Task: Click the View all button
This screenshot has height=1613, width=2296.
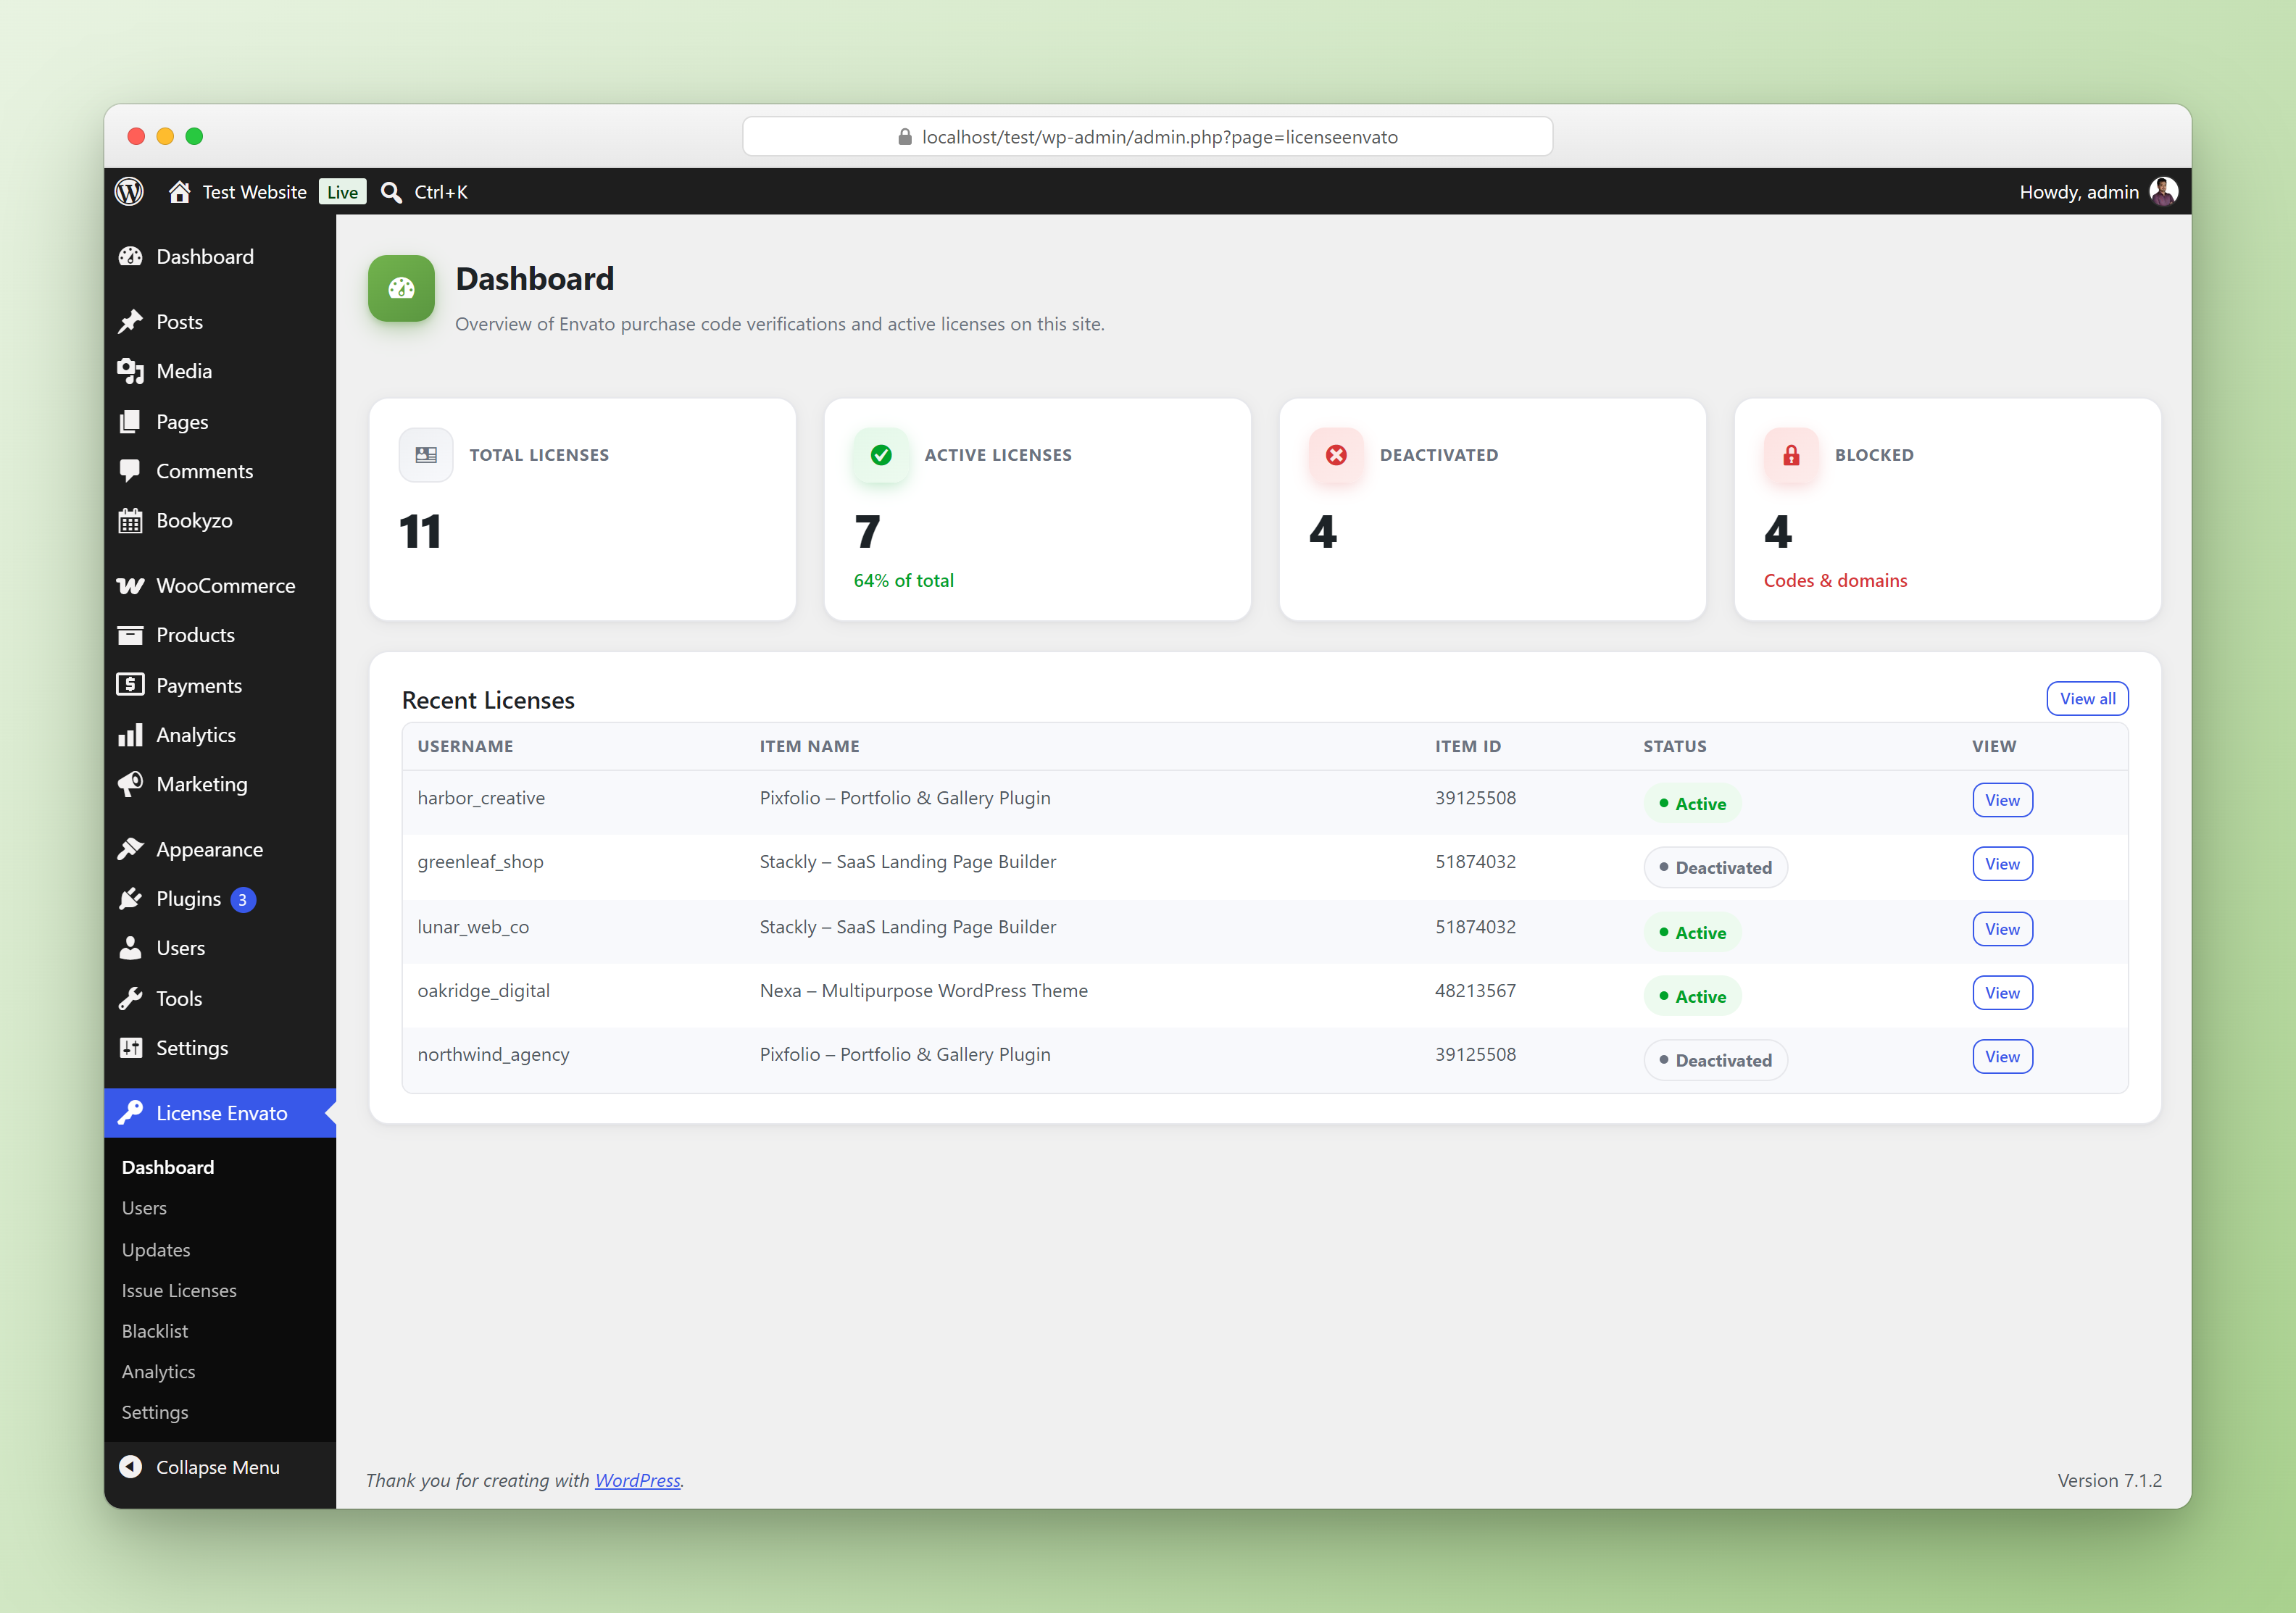Action: coord(2087,699)
